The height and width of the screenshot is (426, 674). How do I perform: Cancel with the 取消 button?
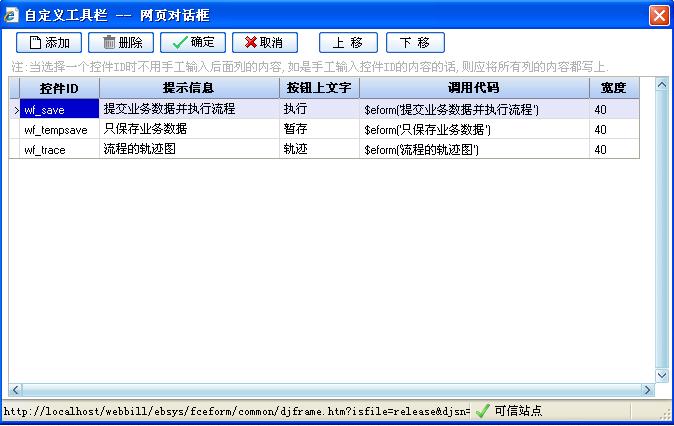(265, 43)
